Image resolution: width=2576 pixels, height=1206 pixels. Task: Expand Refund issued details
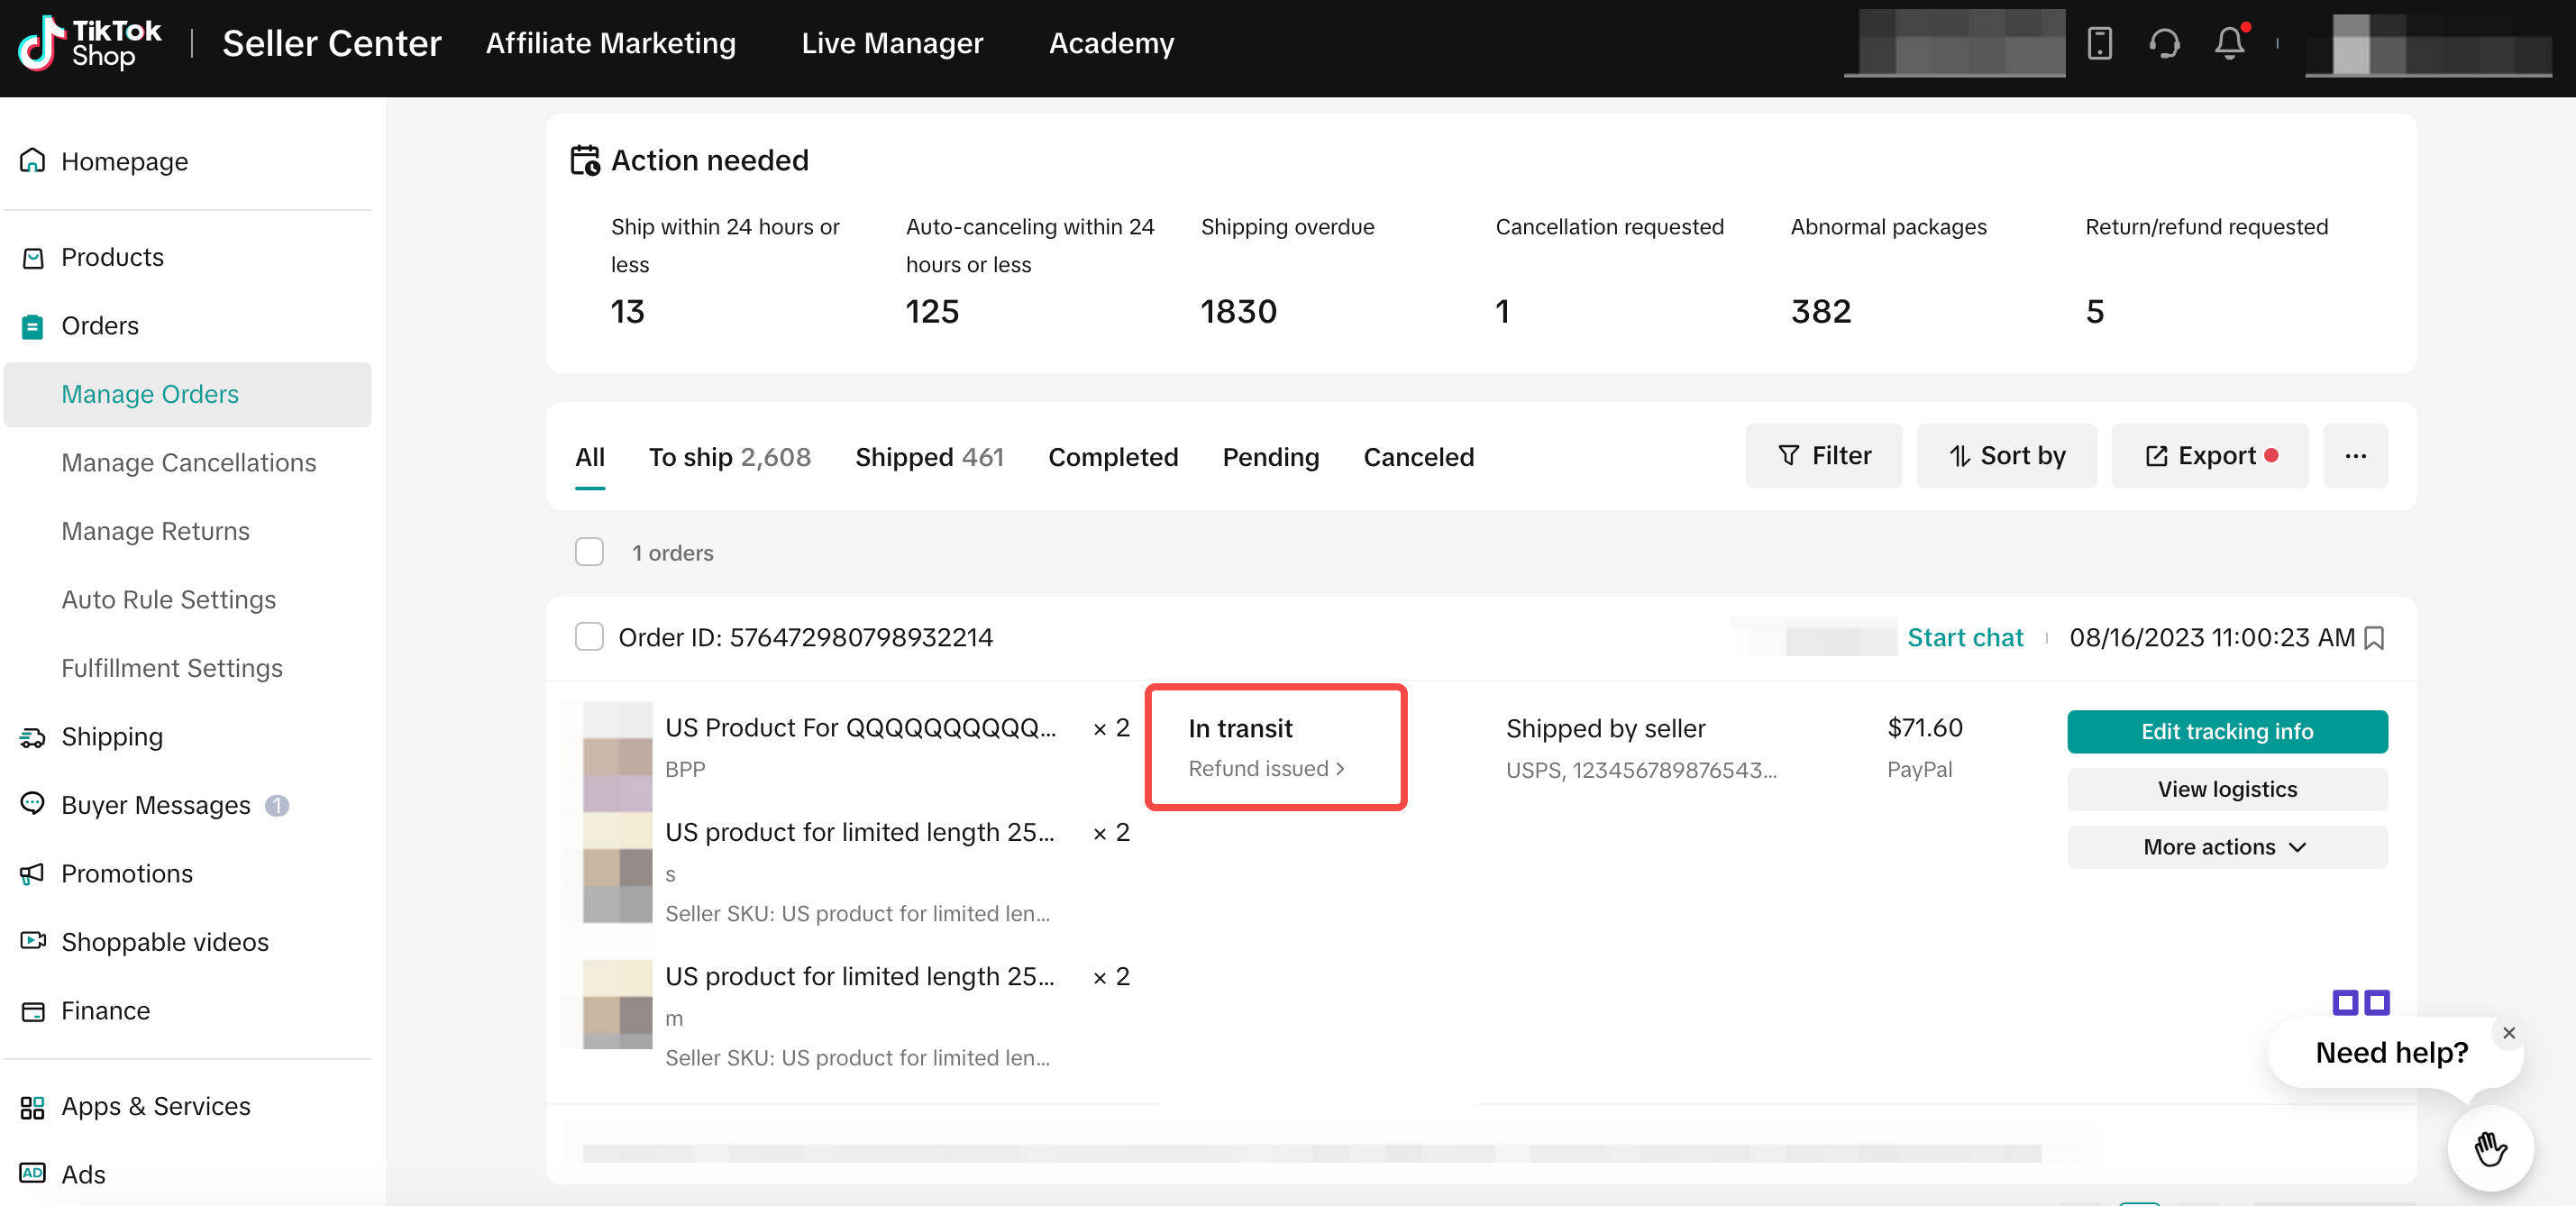[x=1266, y=768]
